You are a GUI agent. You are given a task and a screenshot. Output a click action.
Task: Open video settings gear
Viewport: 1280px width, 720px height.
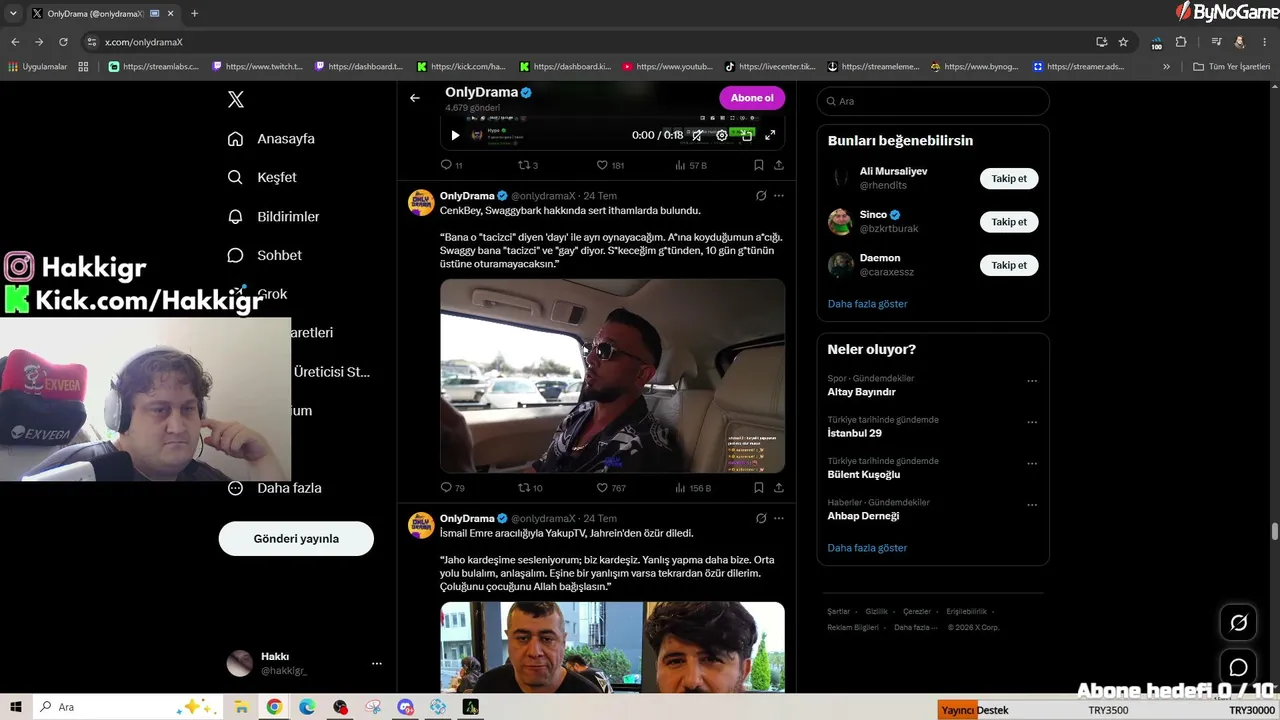(722, 135)
